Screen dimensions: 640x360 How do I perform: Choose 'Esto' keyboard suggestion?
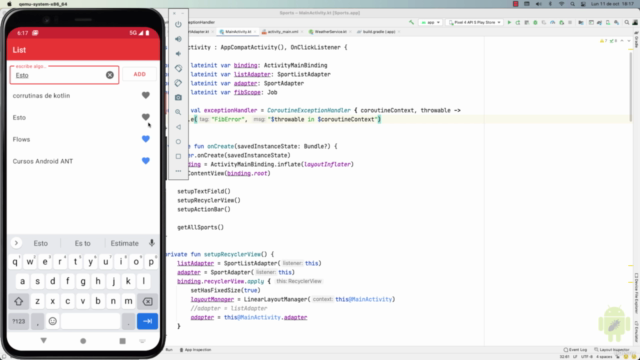[40, 243]
